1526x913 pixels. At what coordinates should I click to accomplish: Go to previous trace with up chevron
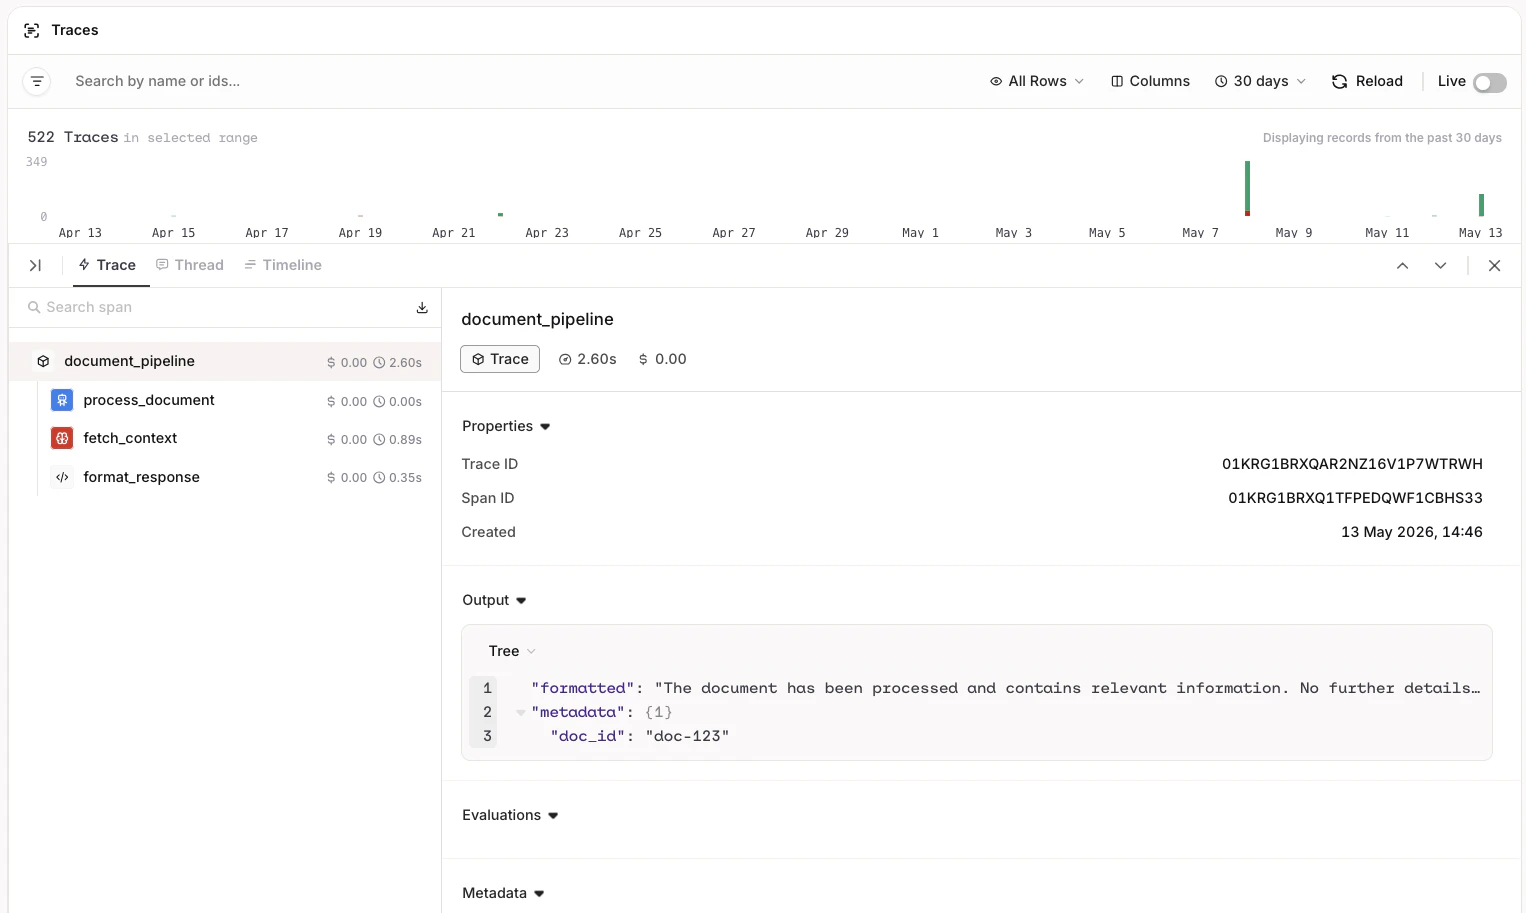(1402, 265)
